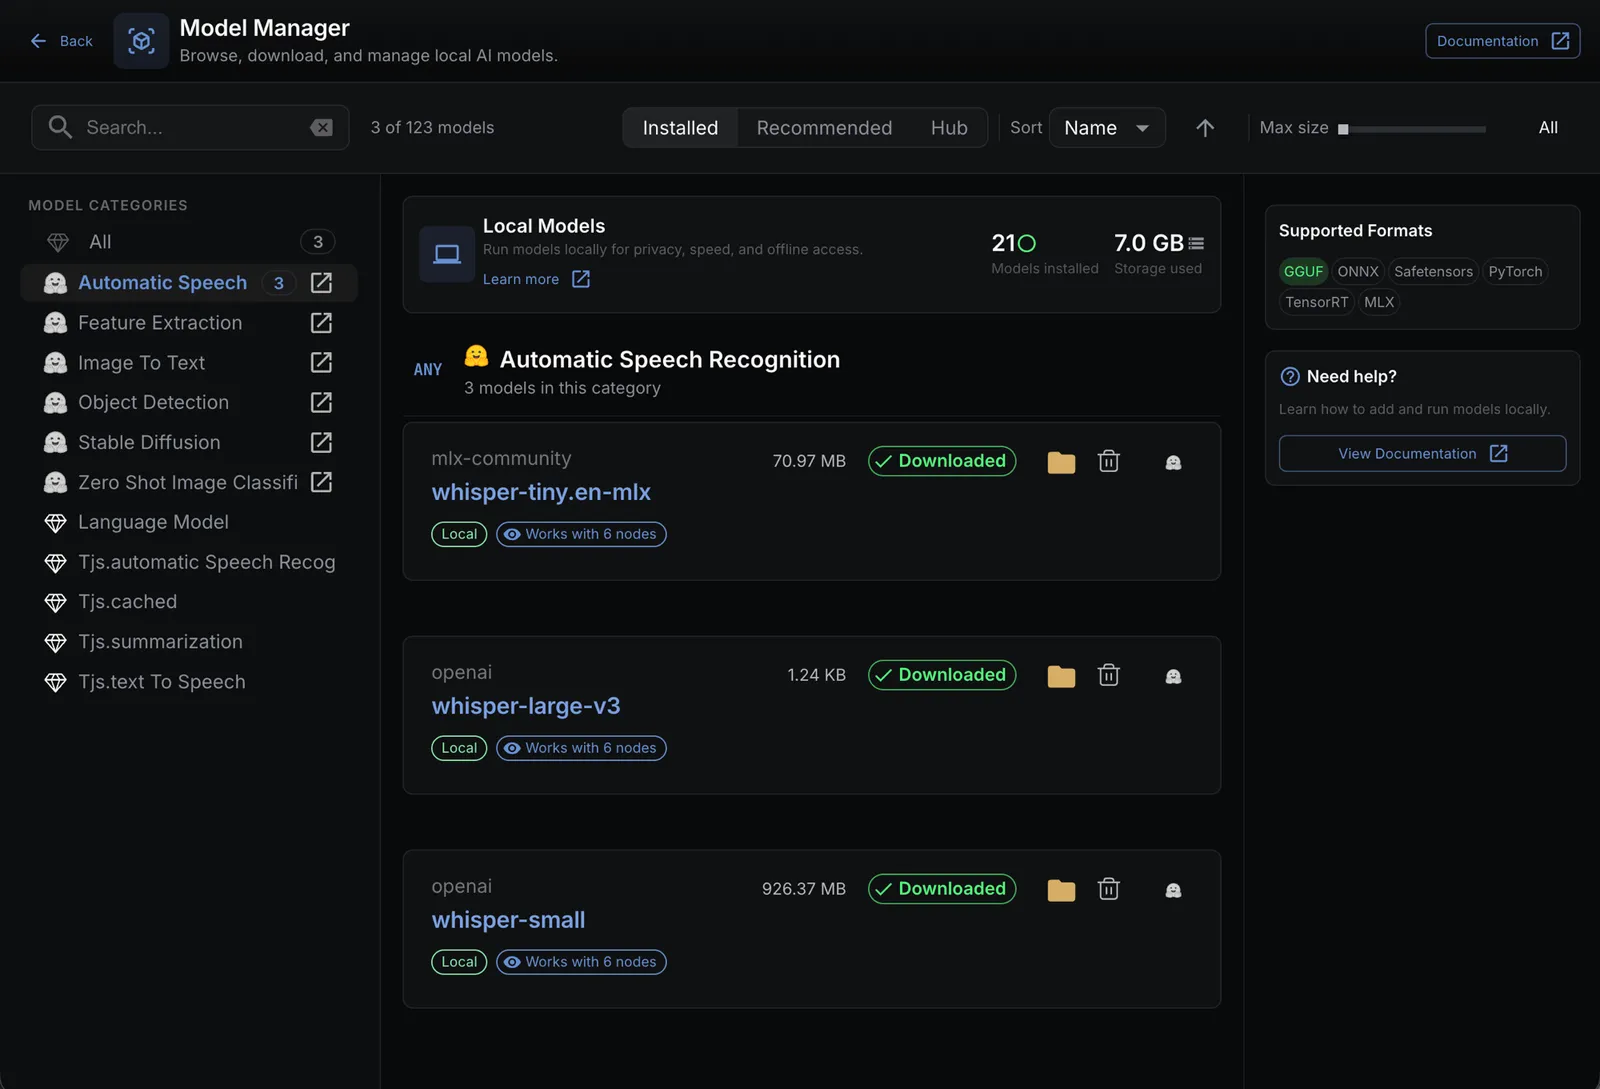Open Object Detection external link icon
This screenshot has height=1089, width=1600.
(321, 402)
